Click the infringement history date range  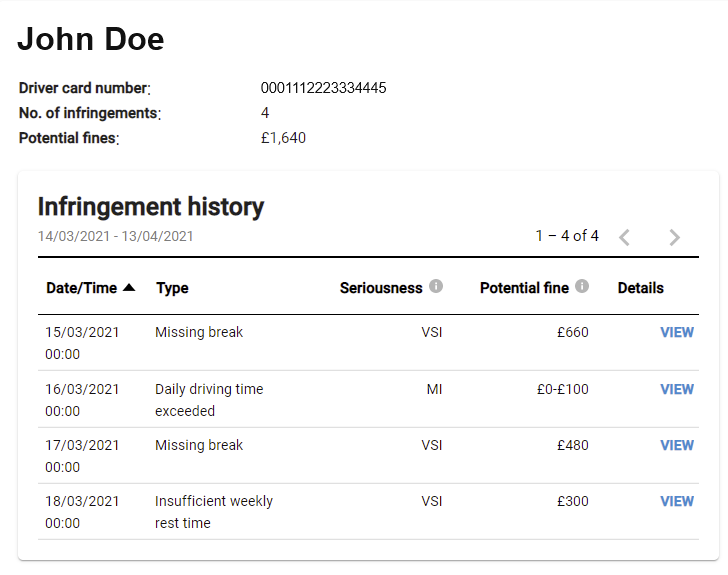point(116,236)
